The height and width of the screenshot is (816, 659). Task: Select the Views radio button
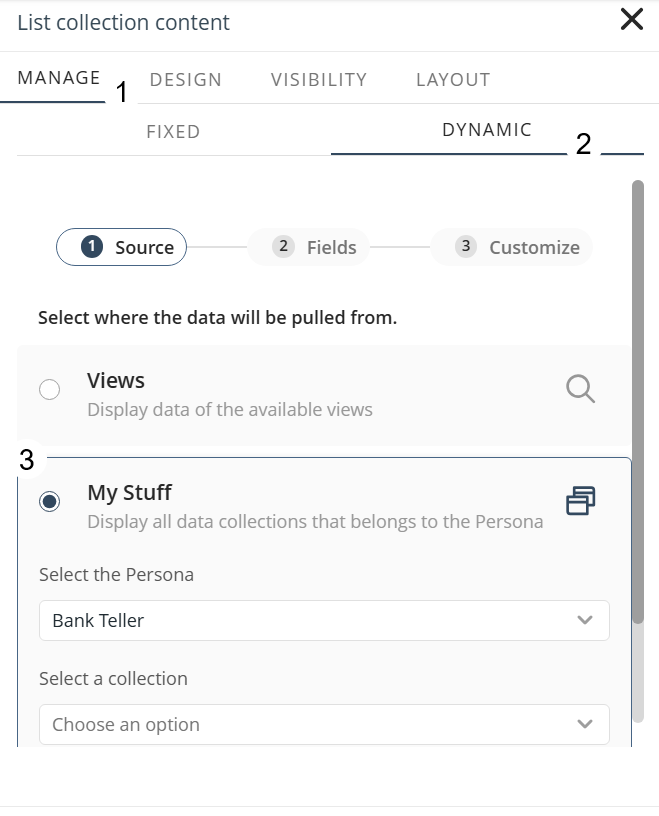(x=50, y=389)
